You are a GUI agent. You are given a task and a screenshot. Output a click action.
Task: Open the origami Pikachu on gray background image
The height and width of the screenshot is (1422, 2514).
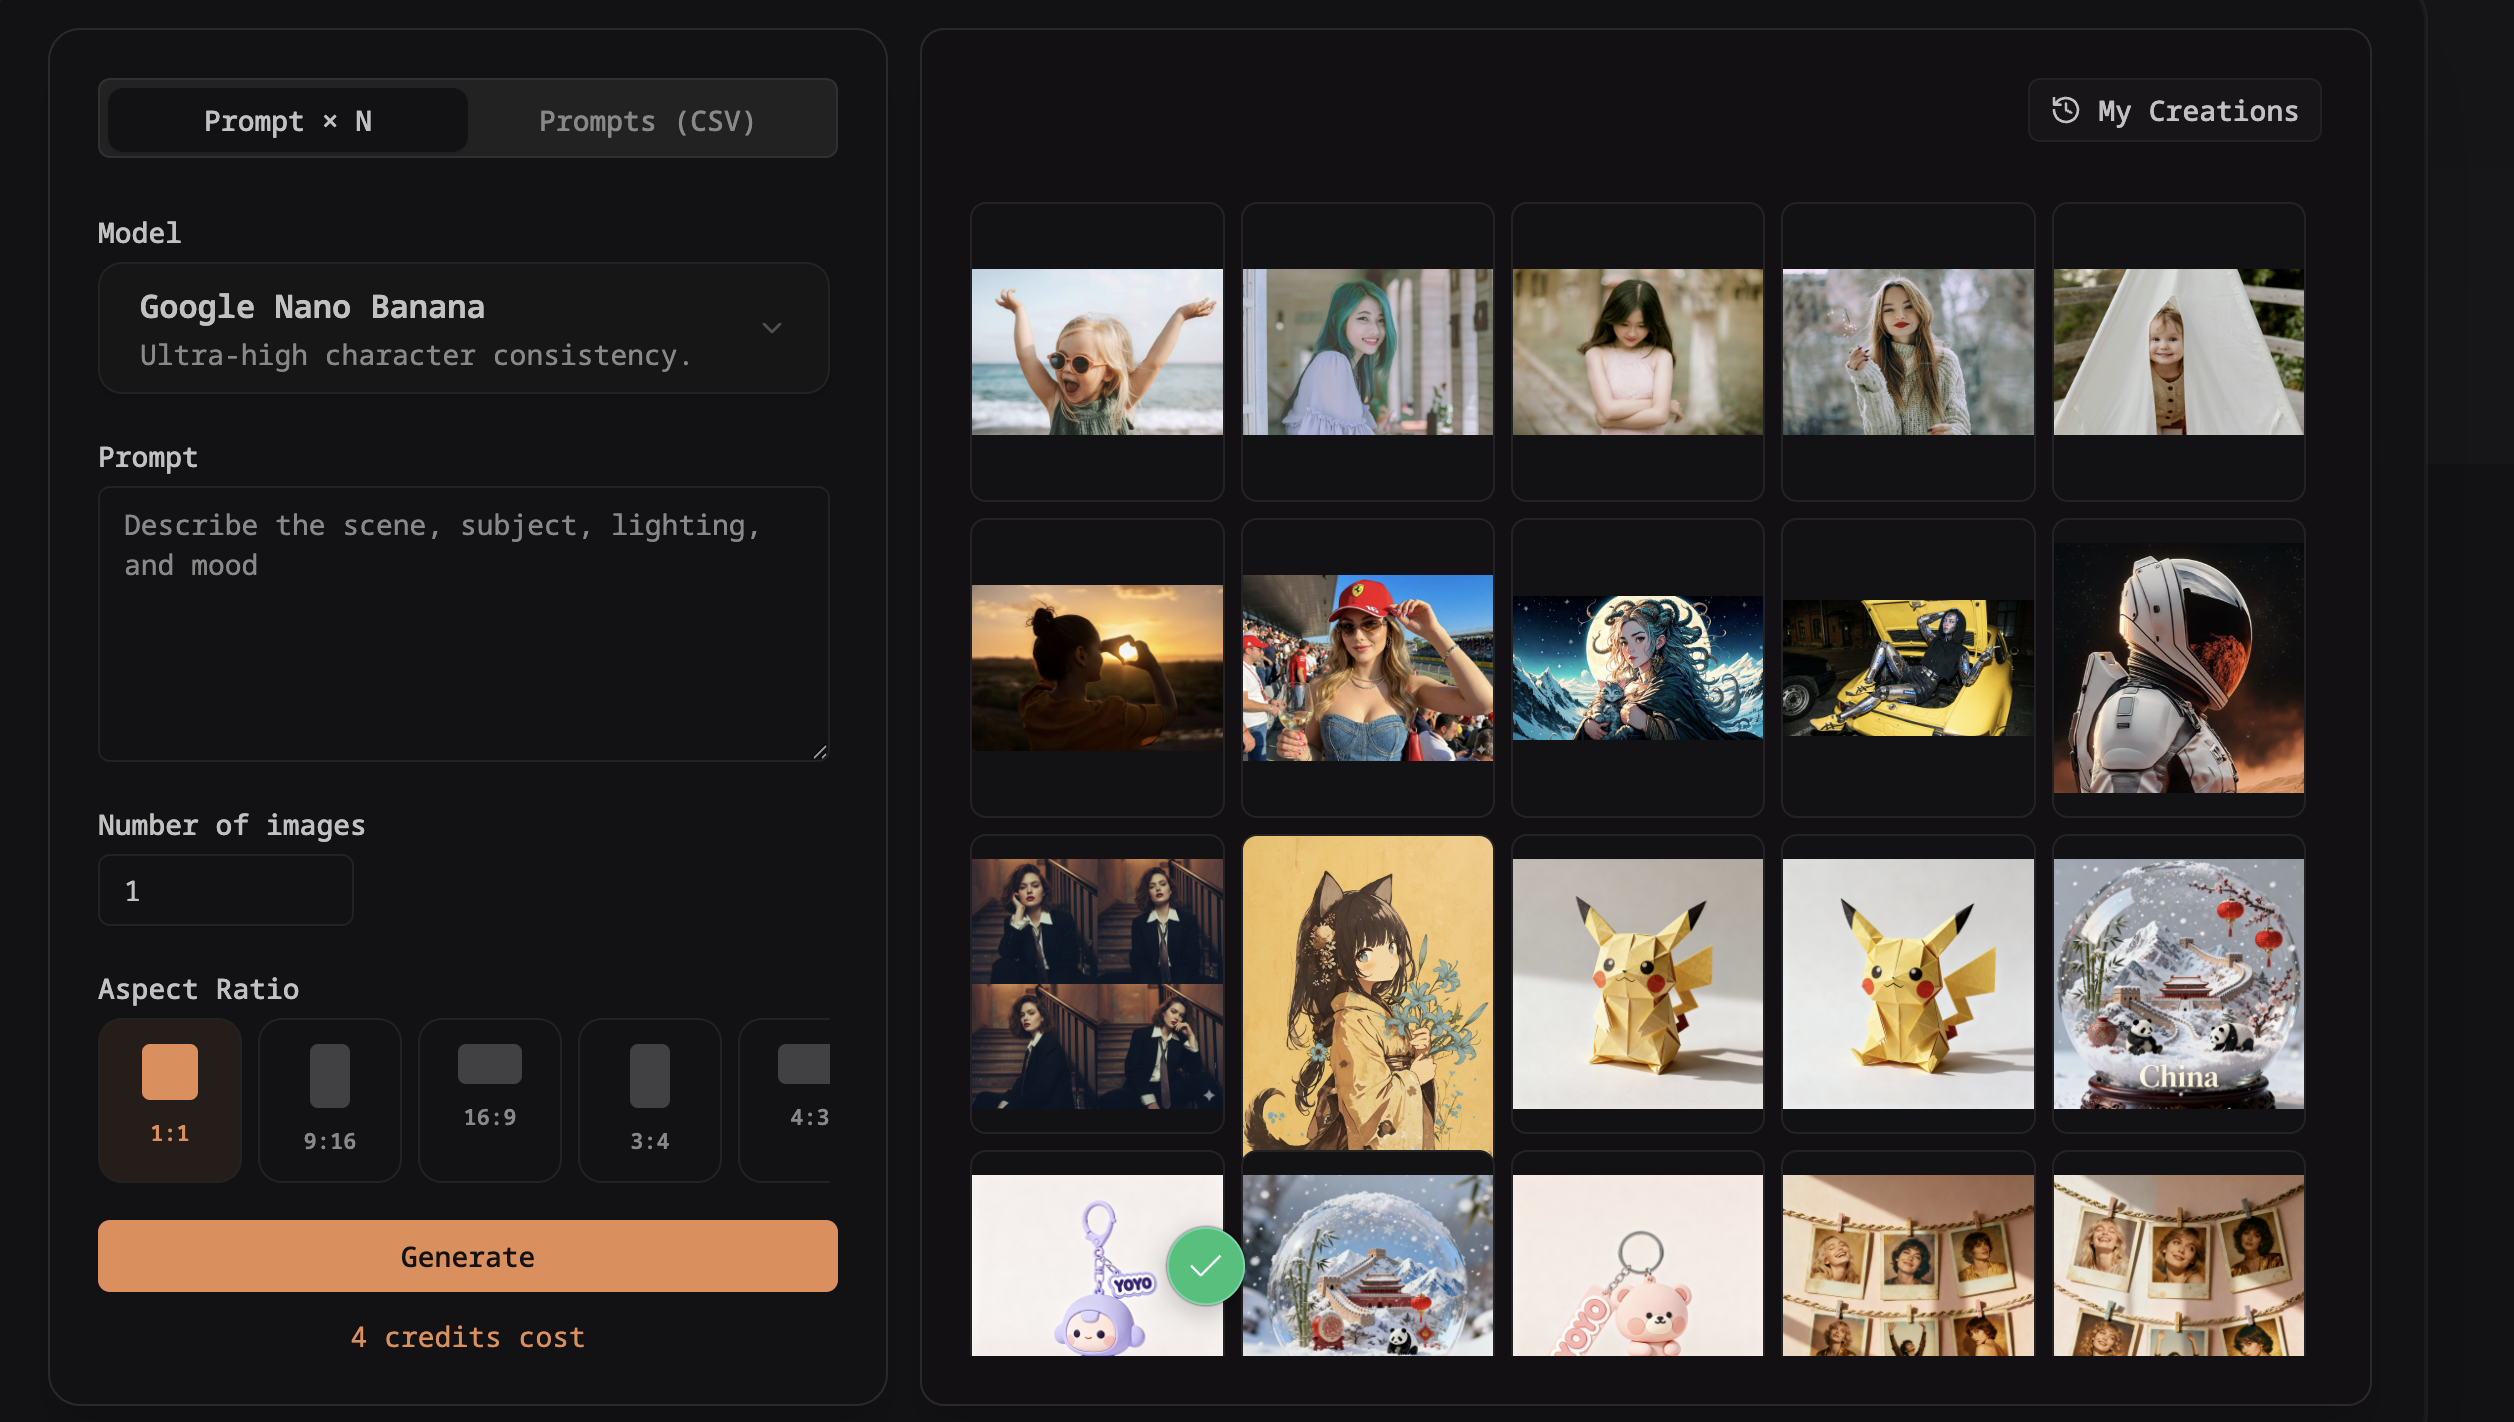[1638, 984]
